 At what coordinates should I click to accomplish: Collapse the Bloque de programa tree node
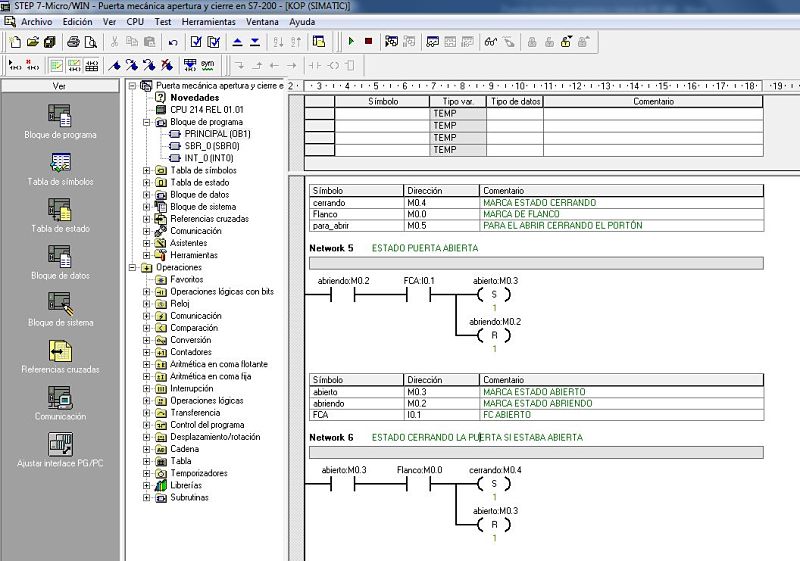point(147,122)
